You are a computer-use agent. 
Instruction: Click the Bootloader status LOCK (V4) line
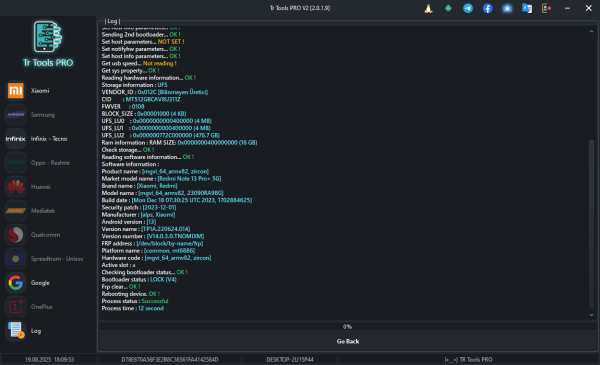click(x=139, y=280)
